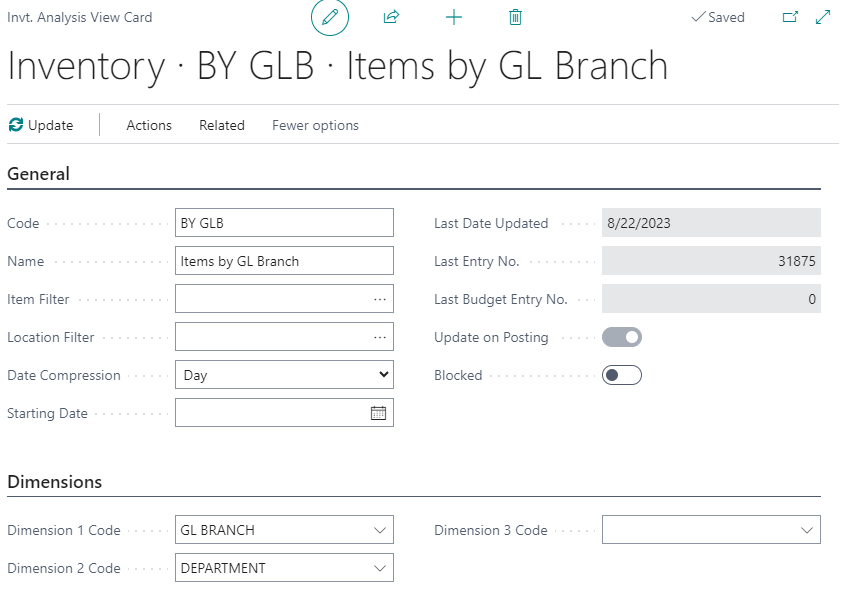Click the share icon in header
852x602 pixels.
[x=391, y=17]
